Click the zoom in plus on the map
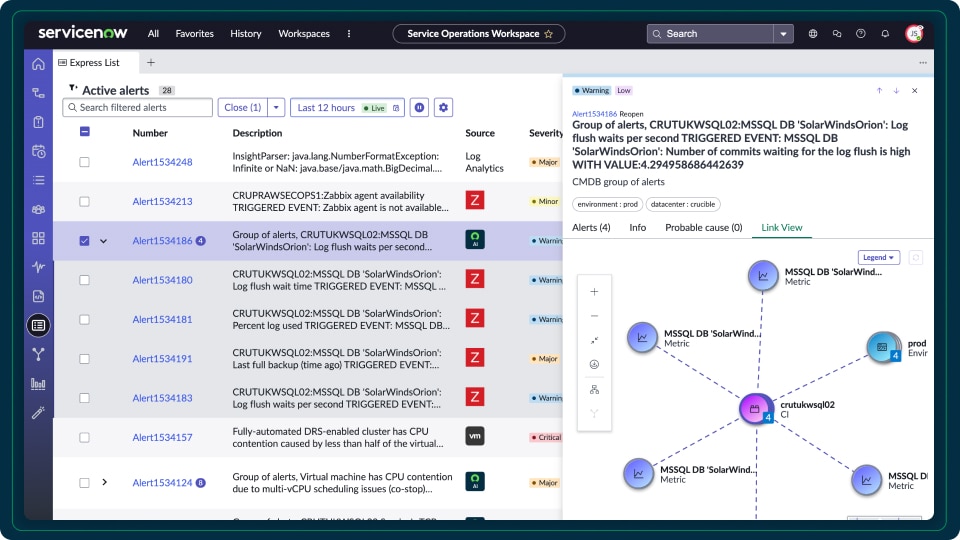This screenshot has height=540, width=960. point(594,292)
